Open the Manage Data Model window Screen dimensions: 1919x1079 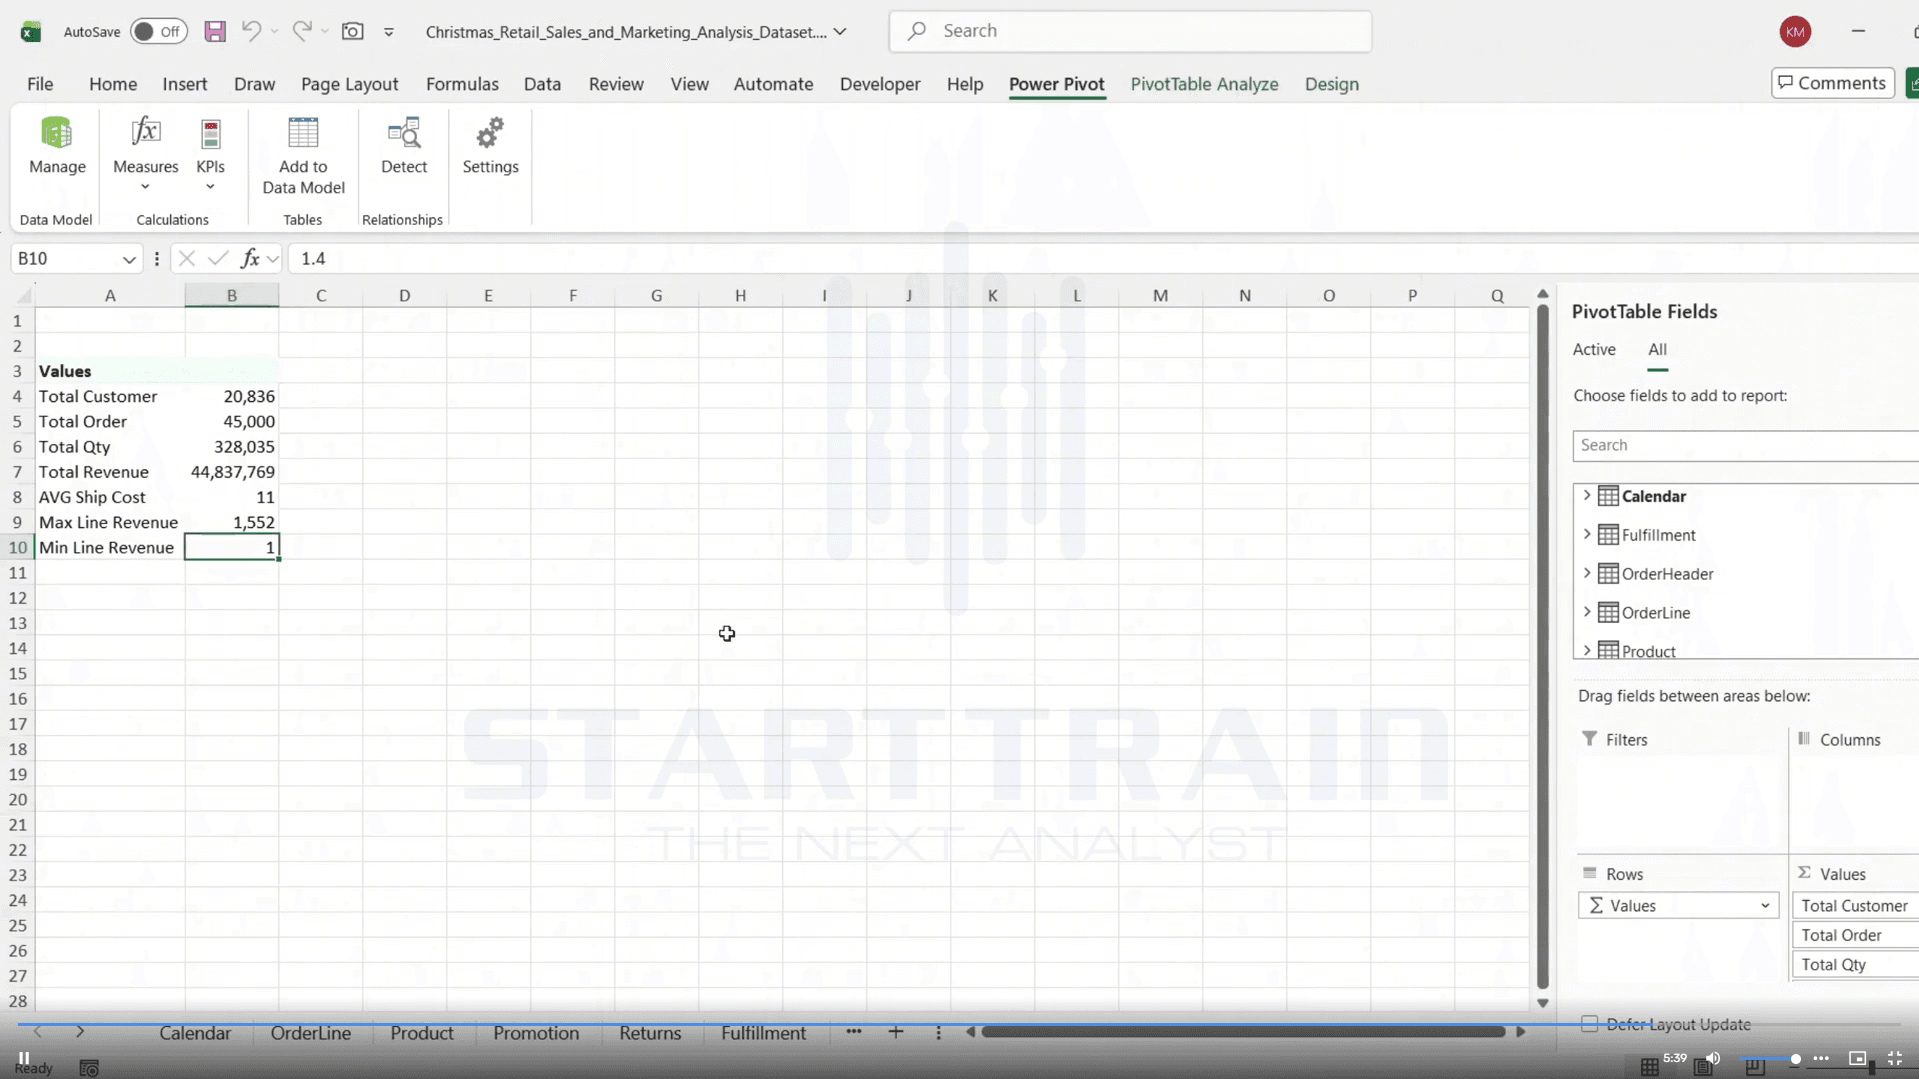tap(57, 146)
